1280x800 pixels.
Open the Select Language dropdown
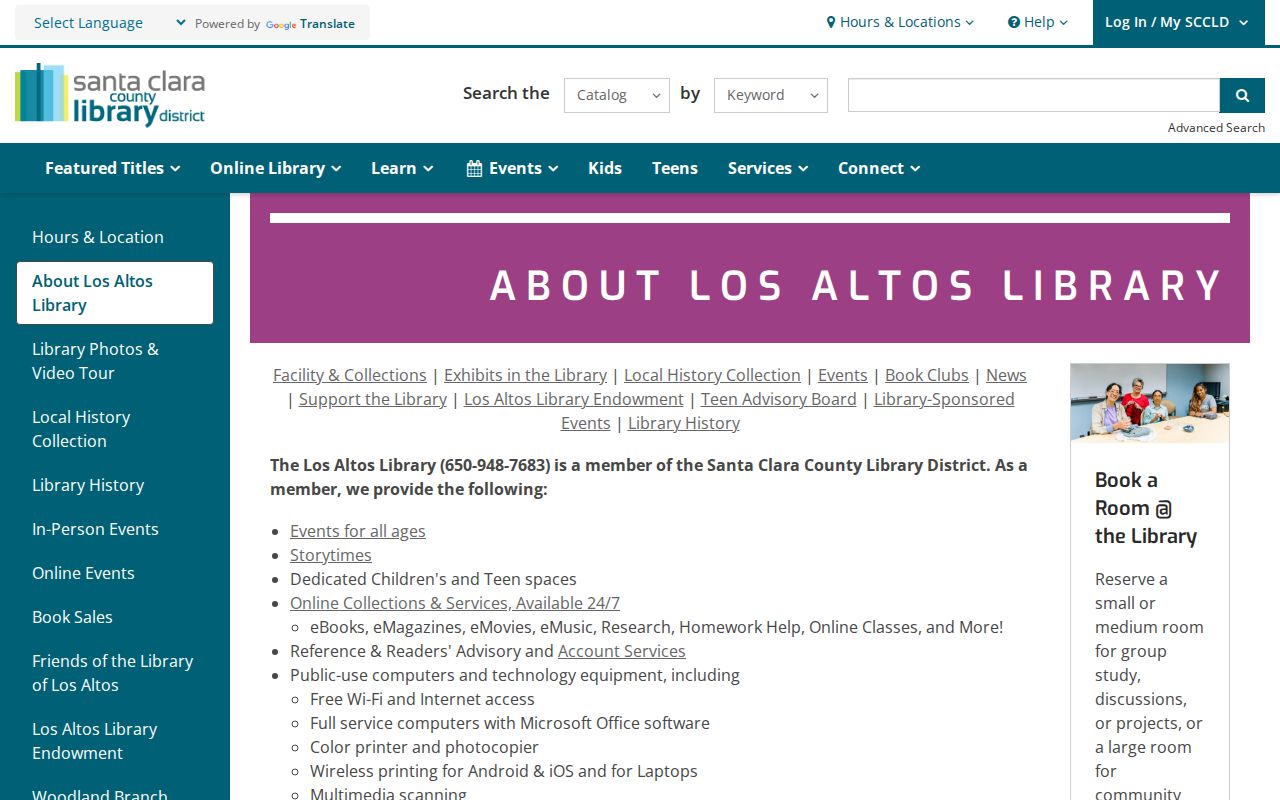point(110,23)
